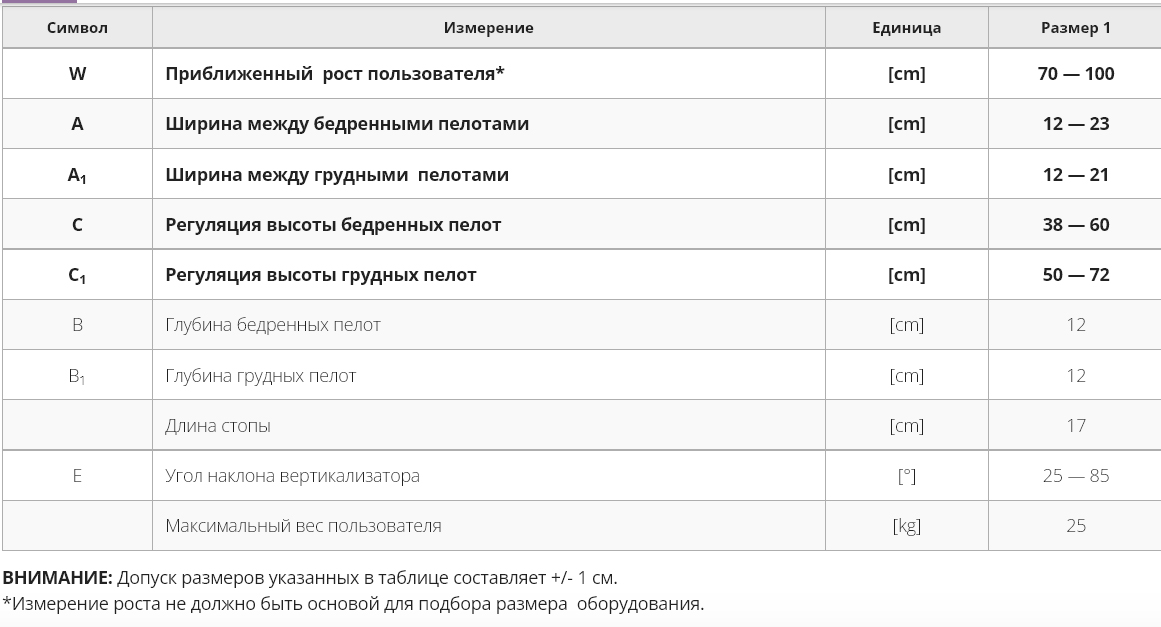The image size is (1161, 627).
Task: Select the Приближенный рост пользователя row text
Action: coord(335,74)
